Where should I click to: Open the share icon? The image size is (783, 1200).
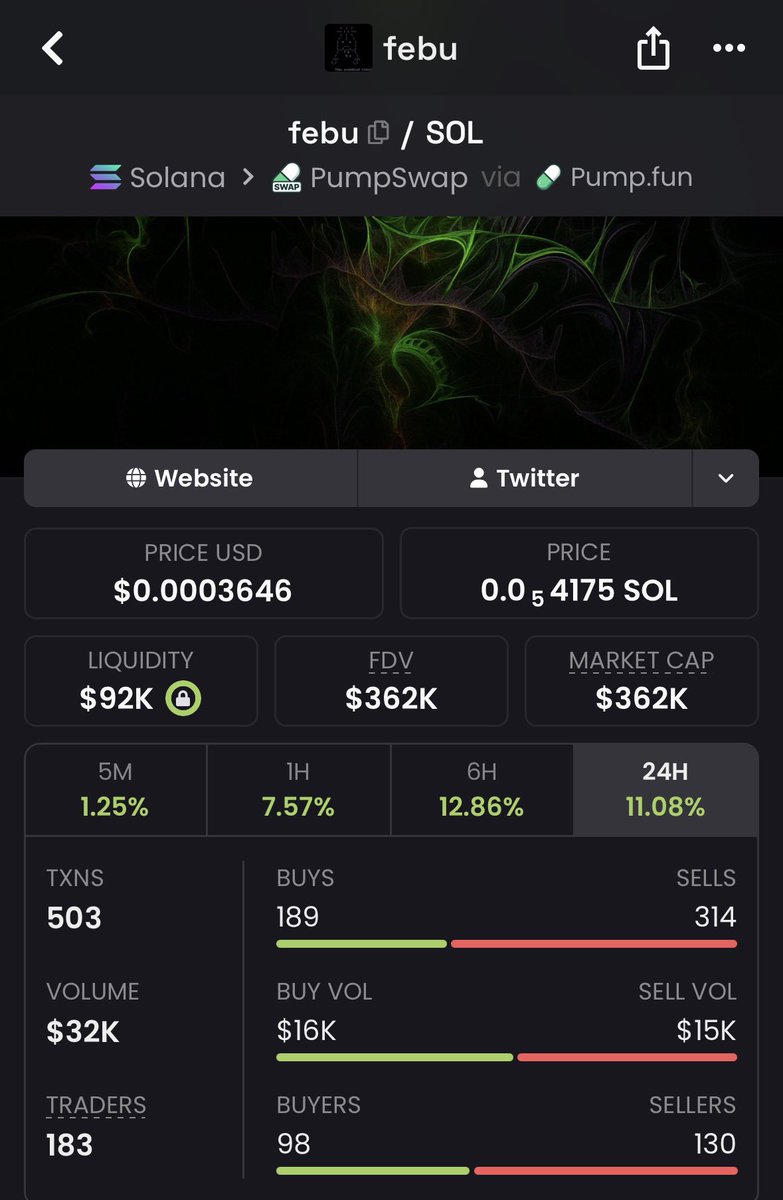[653, 47]
